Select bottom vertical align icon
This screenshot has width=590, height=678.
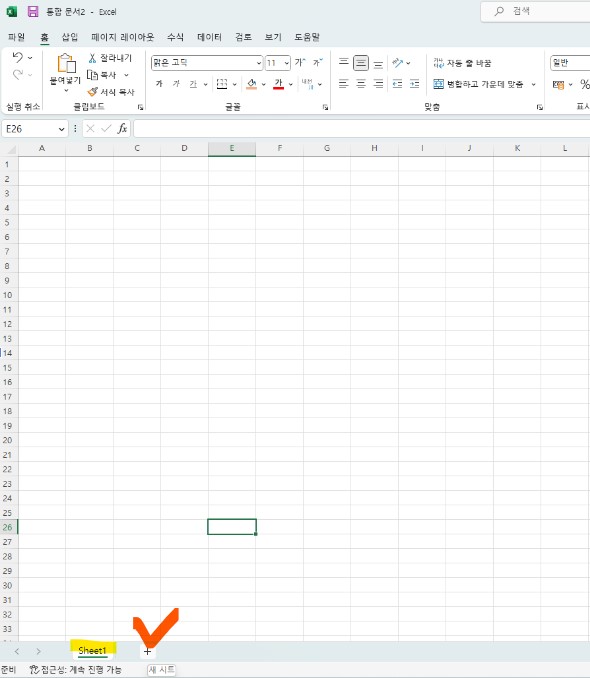378,64
